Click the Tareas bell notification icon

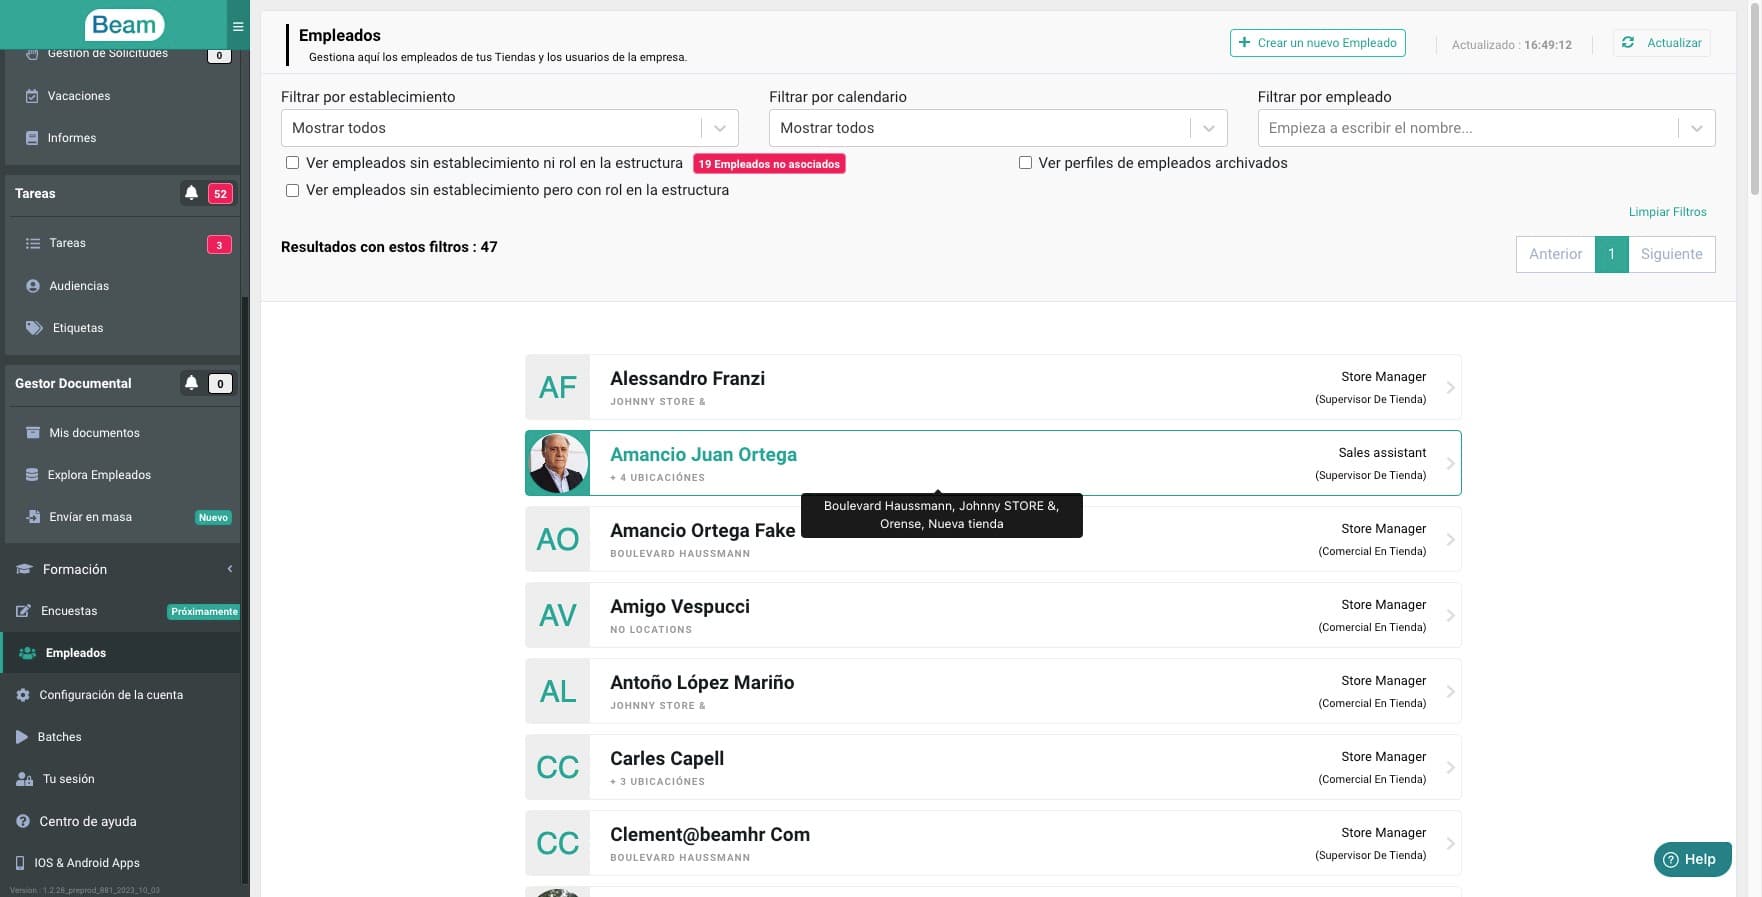pos(191,193)
